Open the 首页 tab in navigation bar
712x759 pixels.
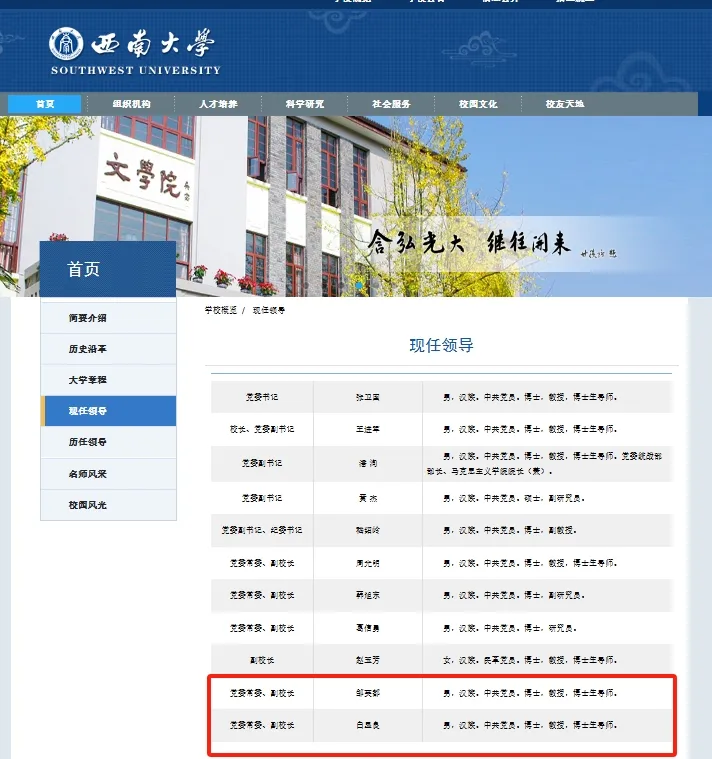[45, 104]
